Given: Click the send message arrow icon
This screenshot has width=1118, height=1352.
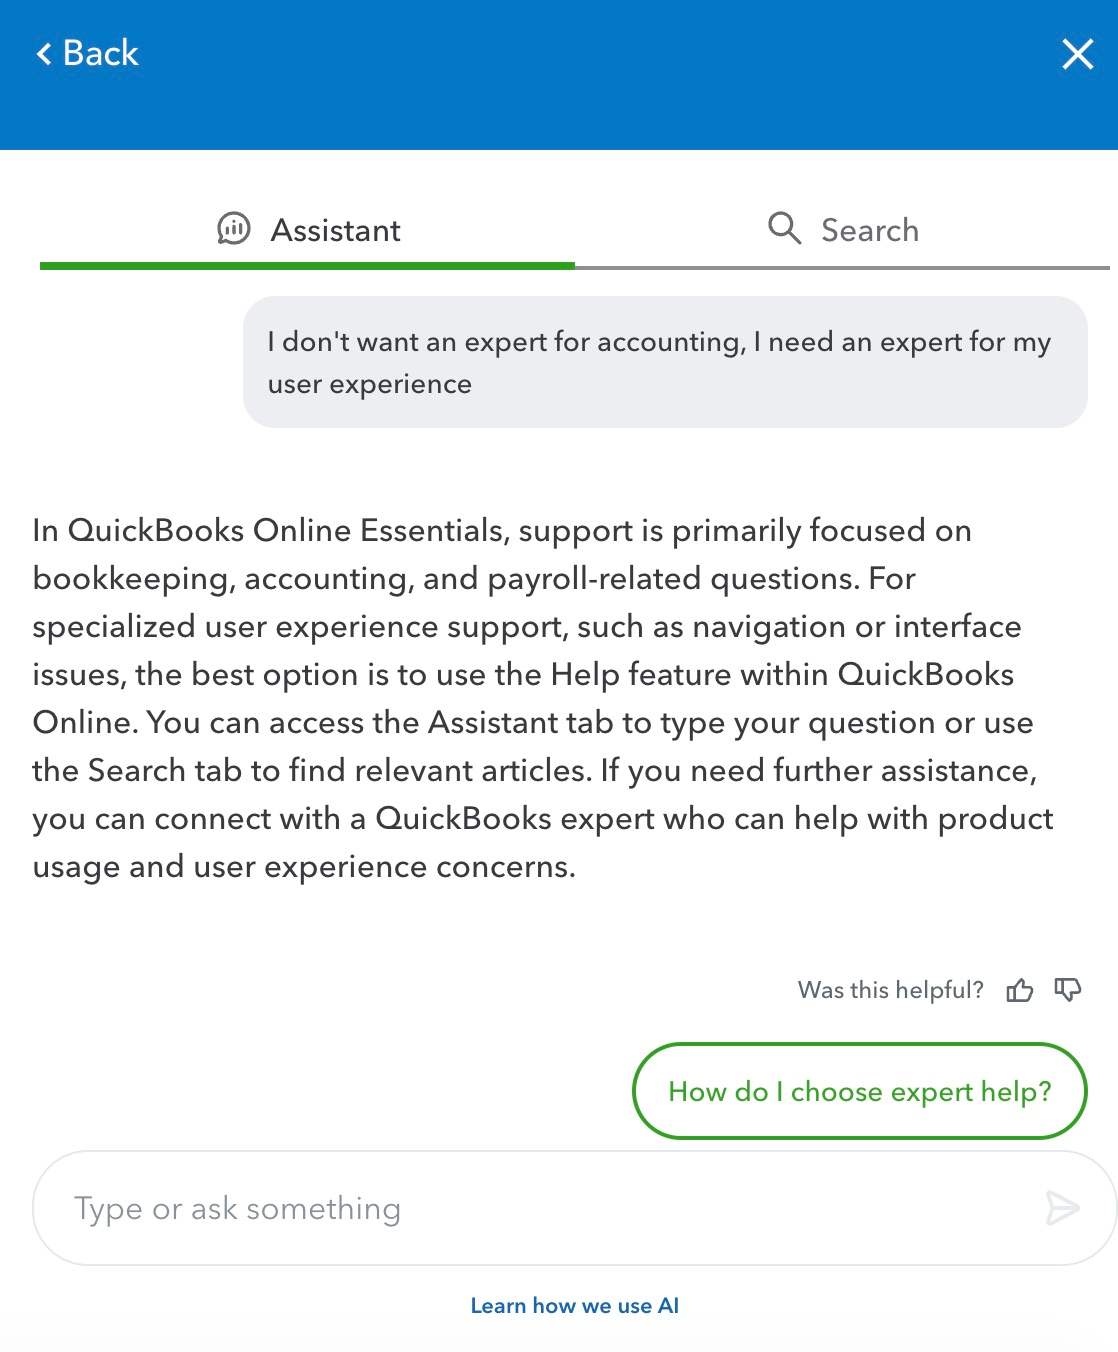Looking at the screenshot, I should coord(1060,1207).
